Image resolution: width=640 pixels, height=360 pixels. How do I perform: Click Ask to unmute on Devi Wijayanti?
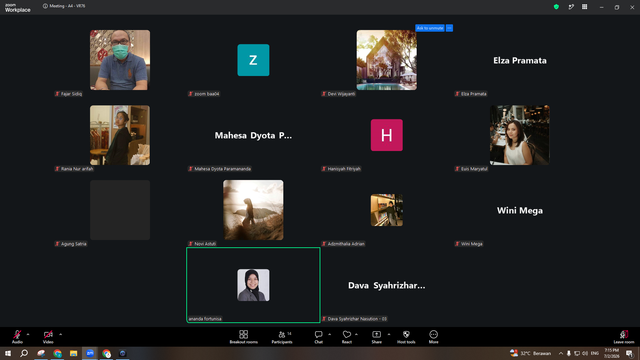[430, 28]
